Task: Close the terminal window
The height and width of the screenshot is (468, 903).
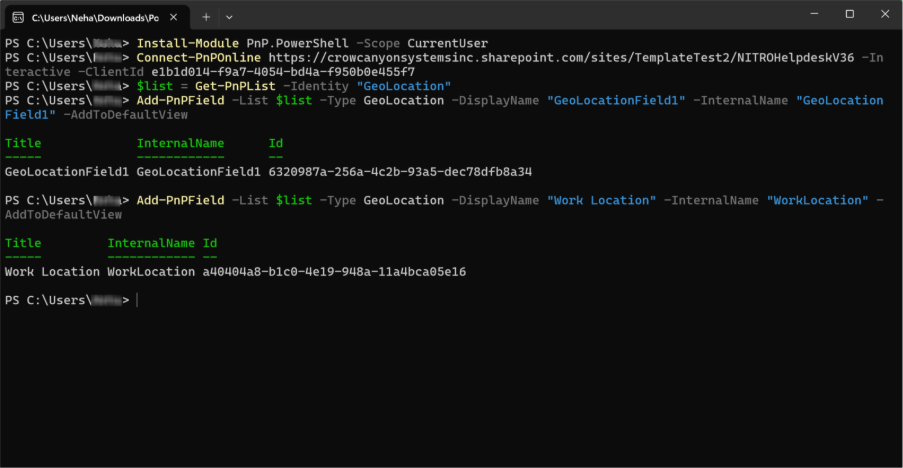Action: 884,15
